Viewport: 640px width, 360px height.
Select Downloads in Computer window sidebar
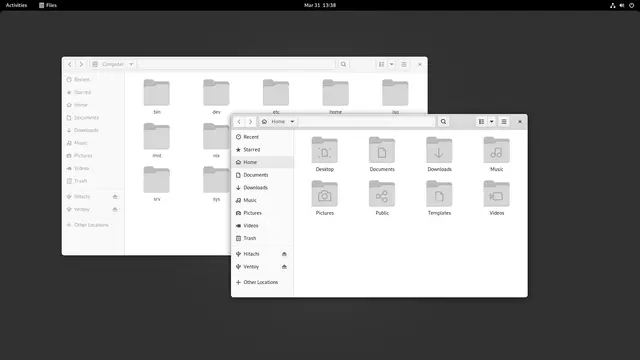[93, 130]
